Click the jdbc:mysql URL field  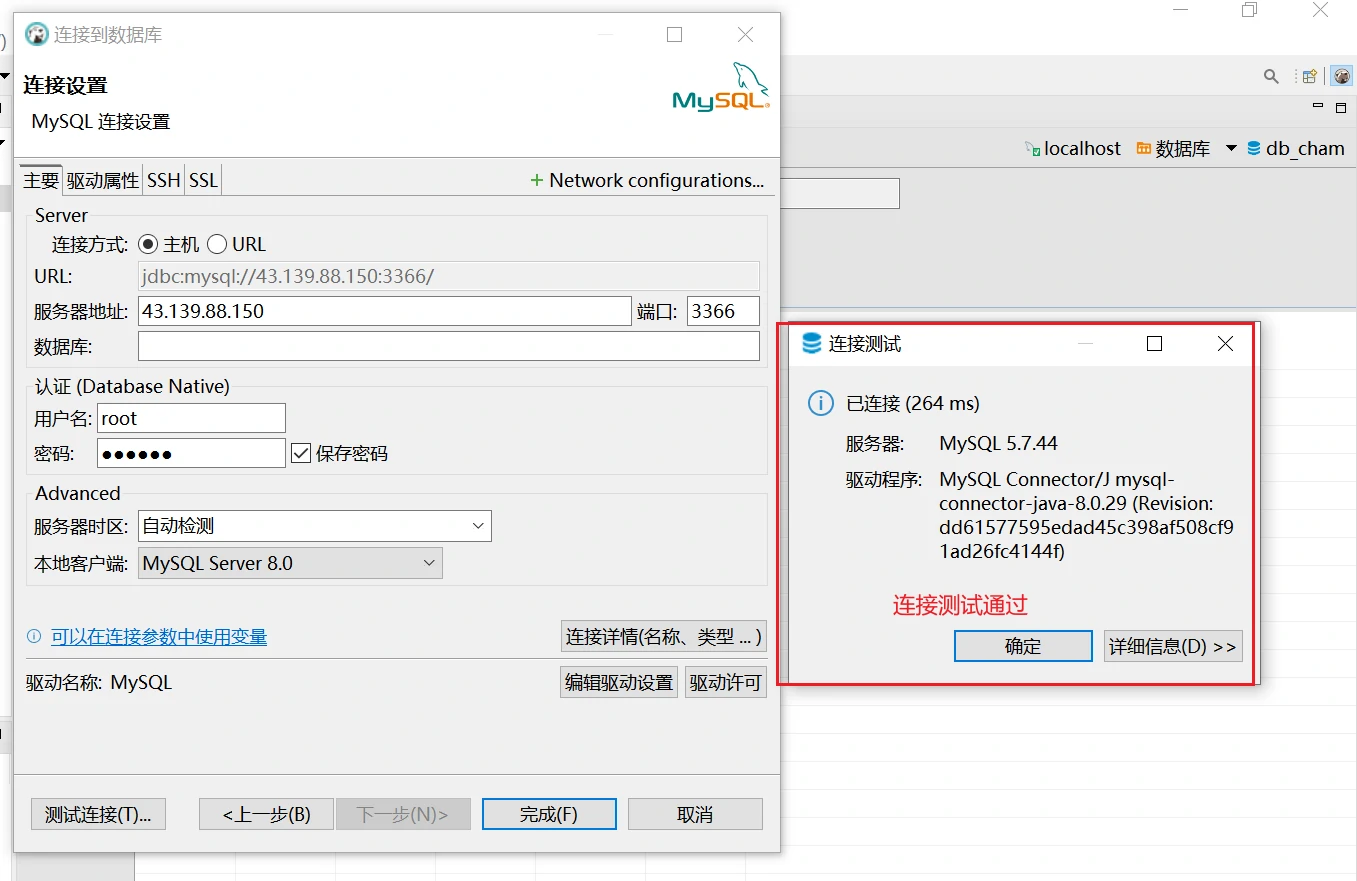[x=449, y=276]
